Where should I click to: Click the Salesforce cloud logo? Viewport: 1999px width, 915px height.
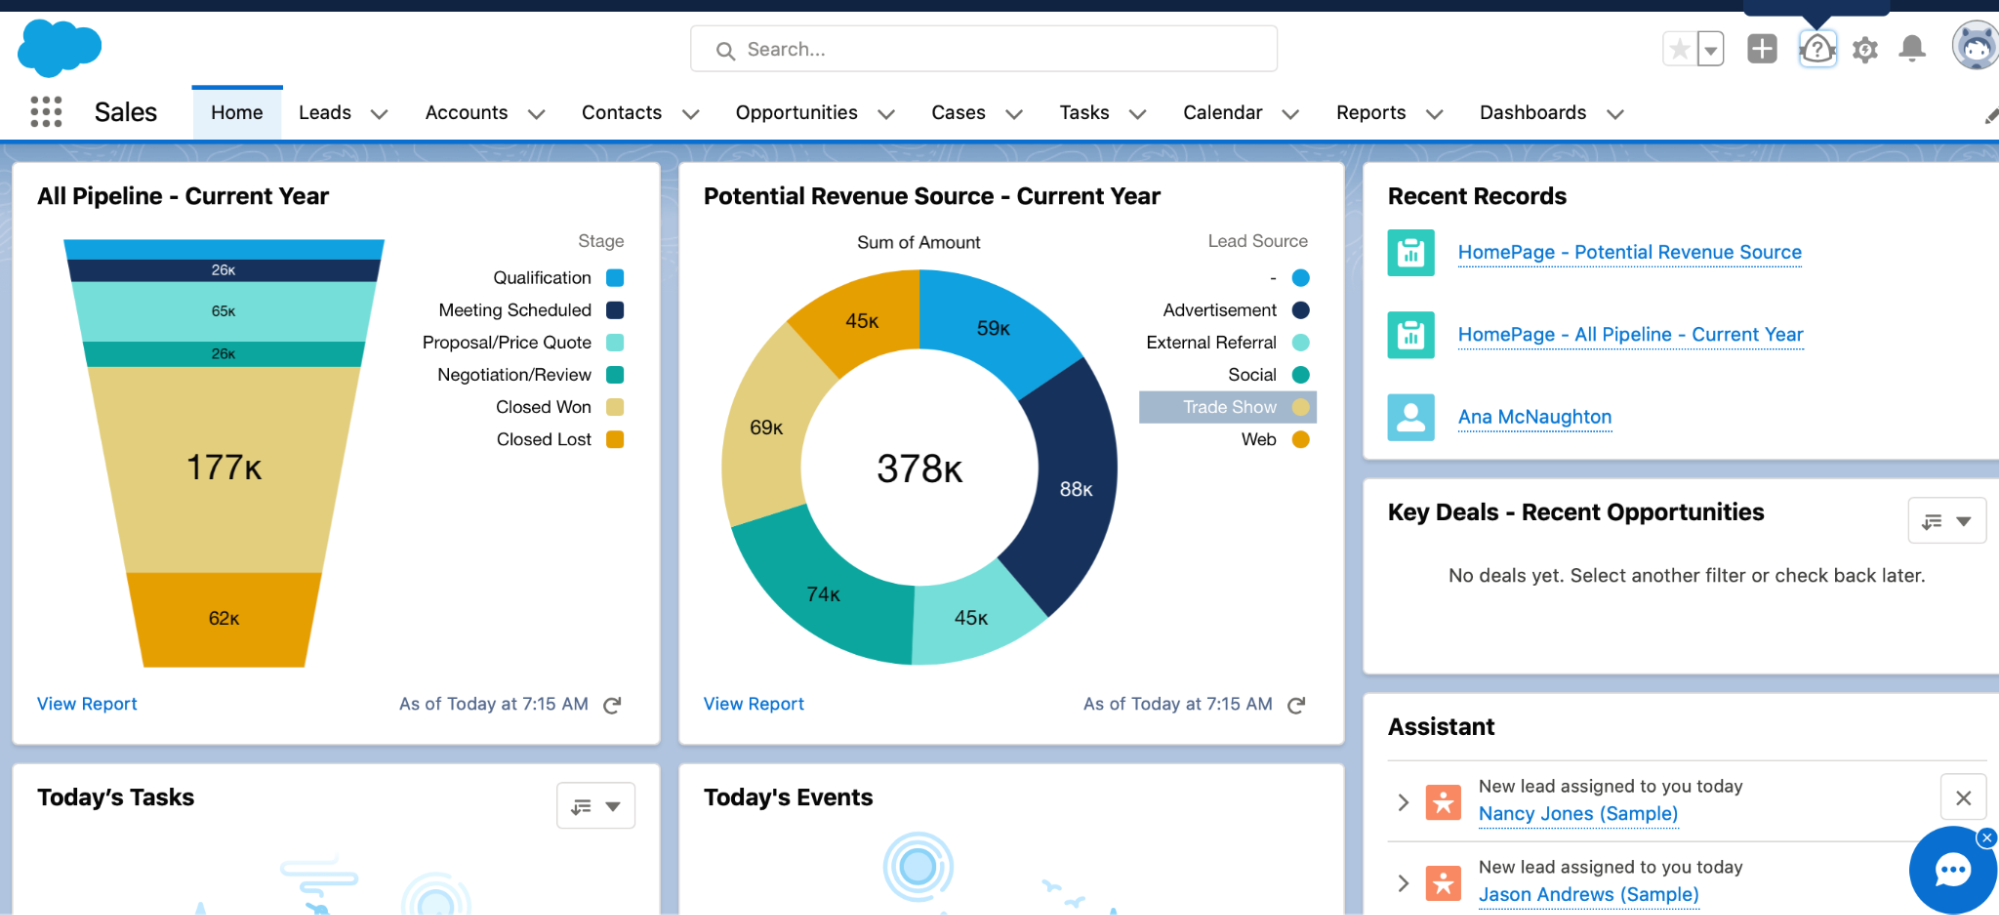click(x=60, y=47)
